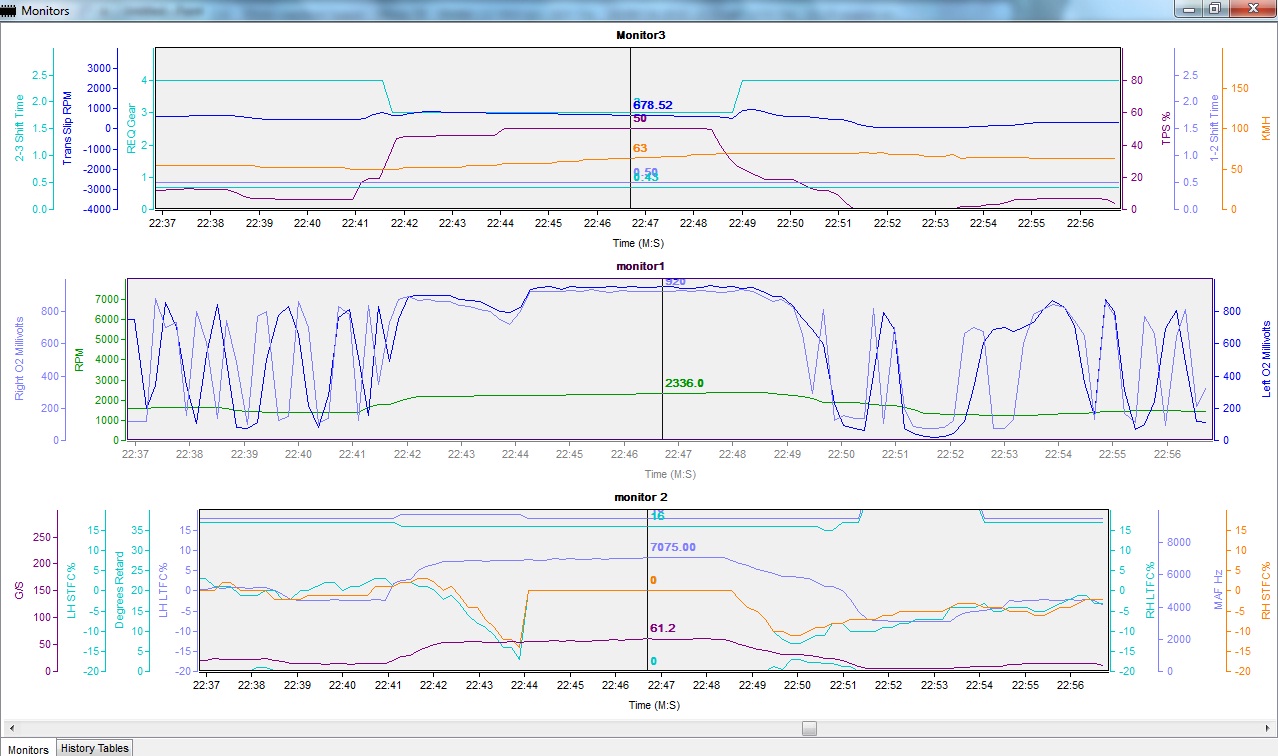This screenshot has width=1278, height=756.
Task: Click the Monitor3 vertical cursor line
Action: [631, 130]
